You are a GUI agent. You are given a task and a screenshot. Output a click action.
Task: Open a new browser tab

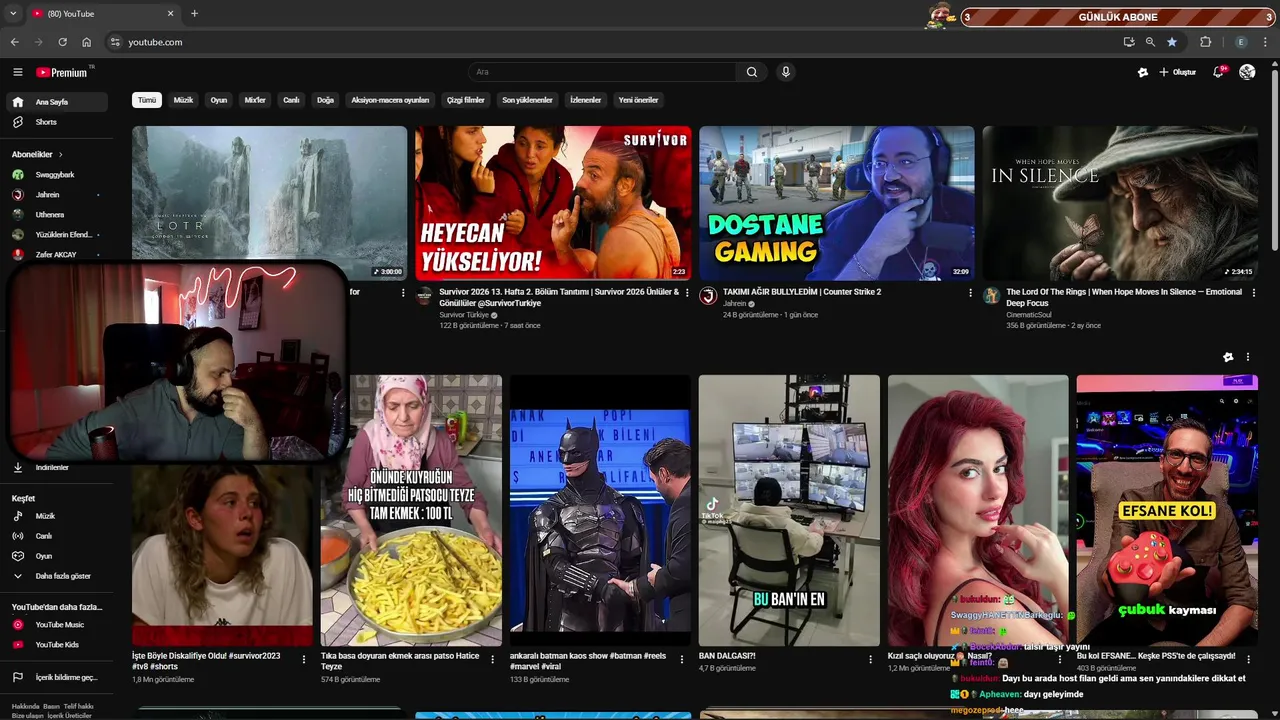click(x=194, y=14)
